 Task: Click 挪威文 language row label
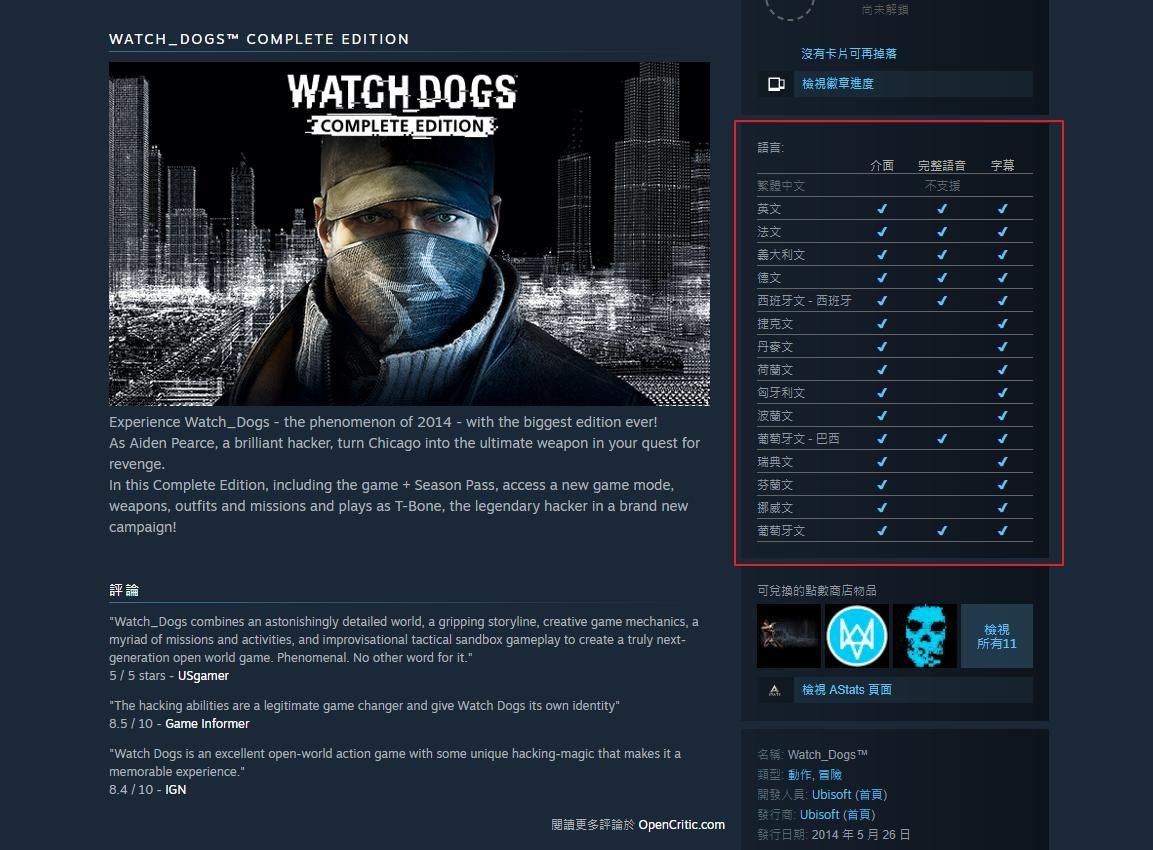pos(775,507)
